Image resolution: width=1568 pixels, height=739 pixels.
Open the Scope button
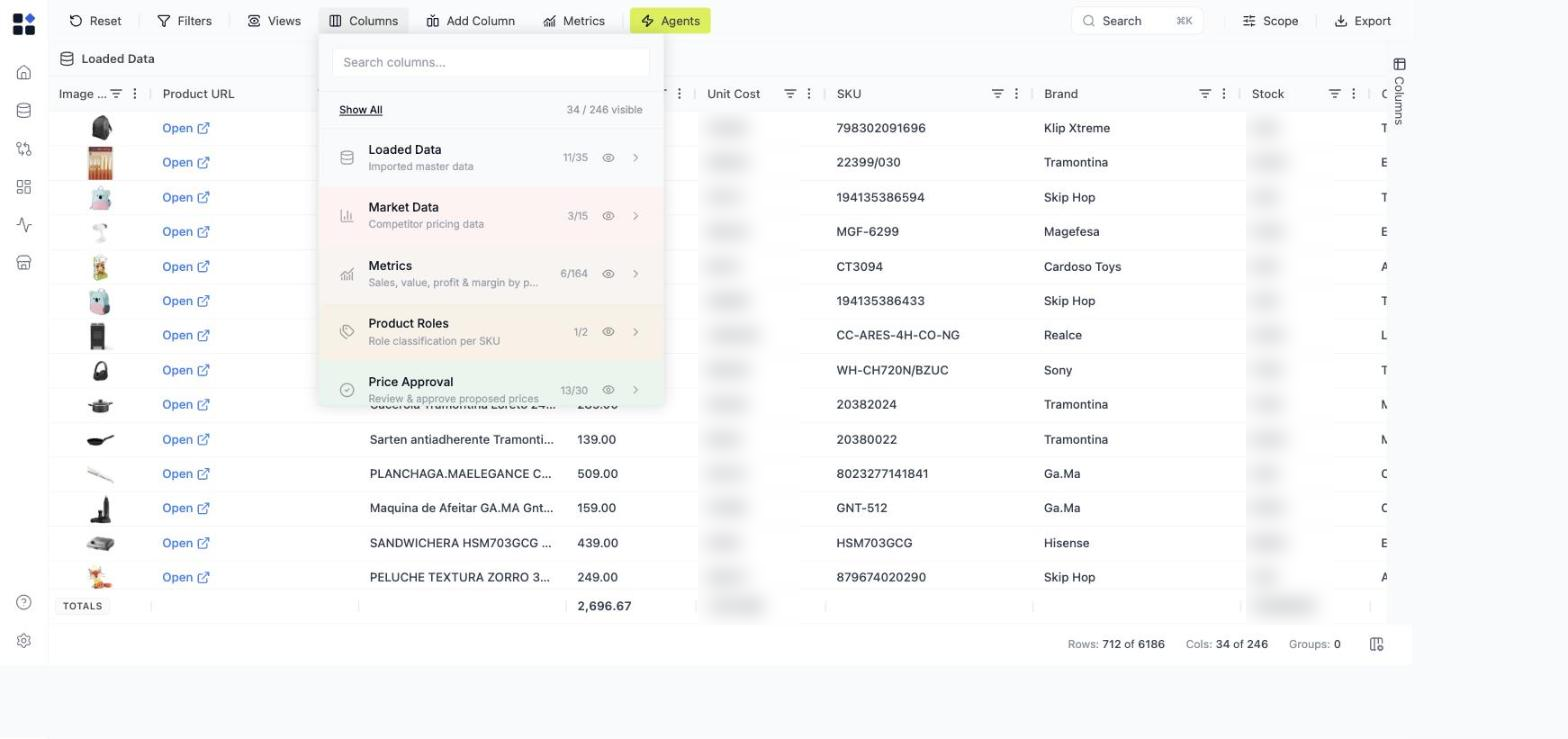coord(1270,21)
